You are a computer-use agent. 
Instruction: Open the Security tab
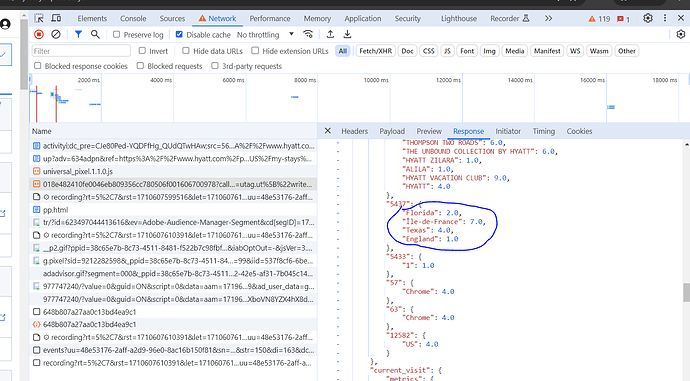coord(407,18)
